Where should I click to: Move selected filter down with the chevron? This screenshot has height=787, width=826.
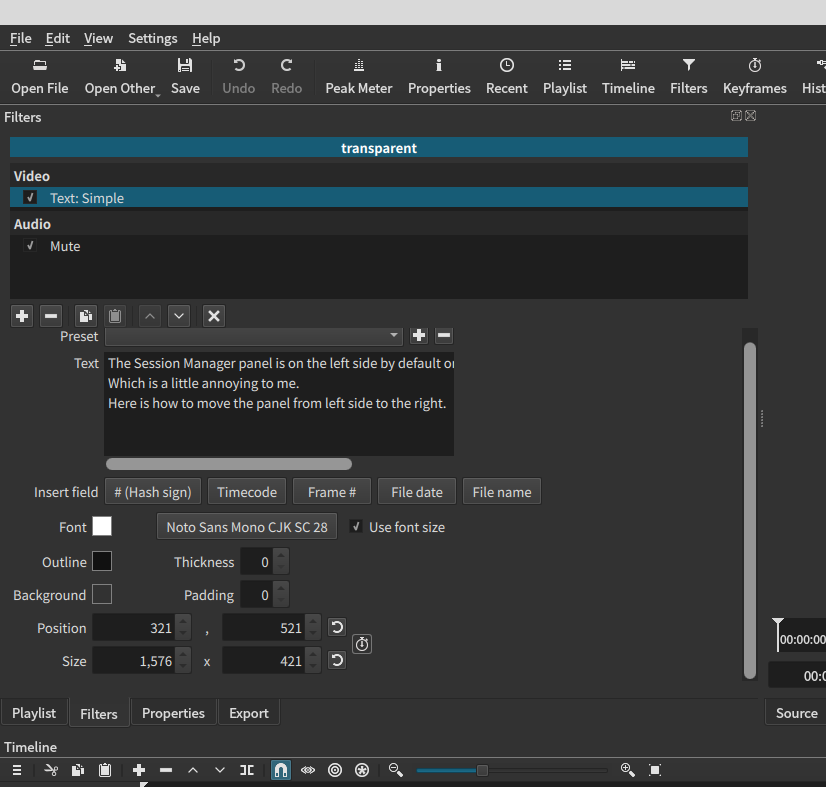(x=178, y=315)
